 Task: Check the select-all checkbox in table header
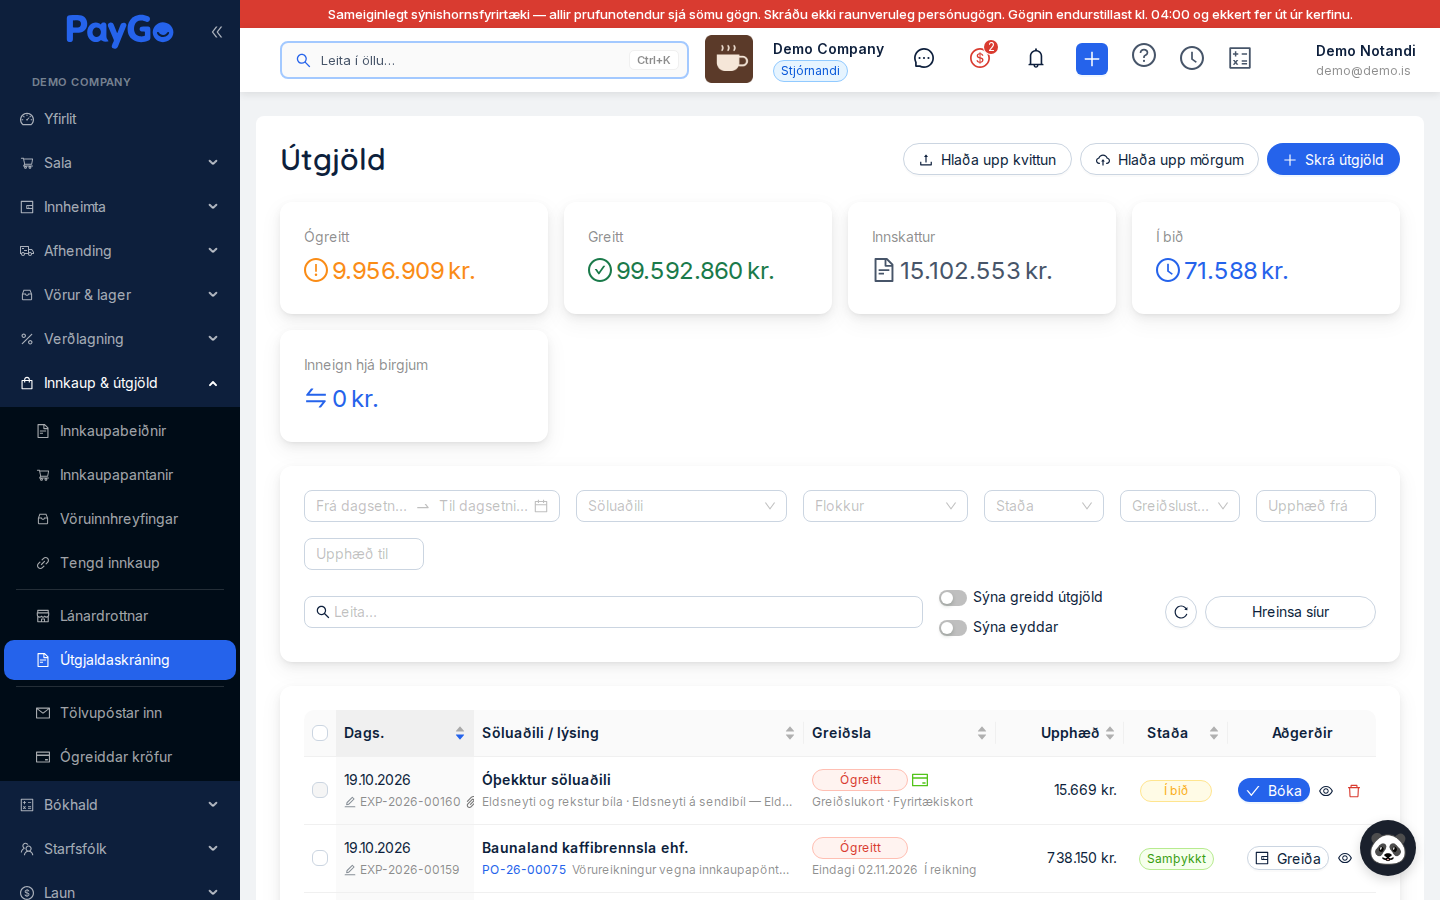pos(320,733)
